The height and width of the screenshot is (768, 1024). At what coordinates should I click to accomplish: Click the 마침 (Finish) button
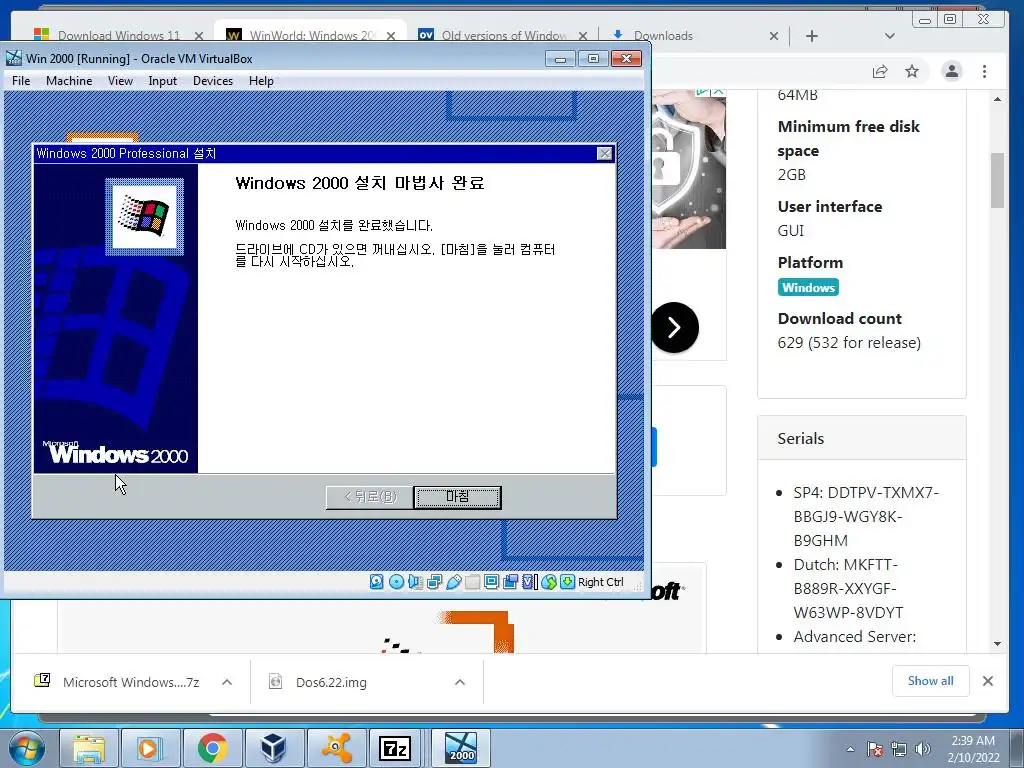pos(457,497)
